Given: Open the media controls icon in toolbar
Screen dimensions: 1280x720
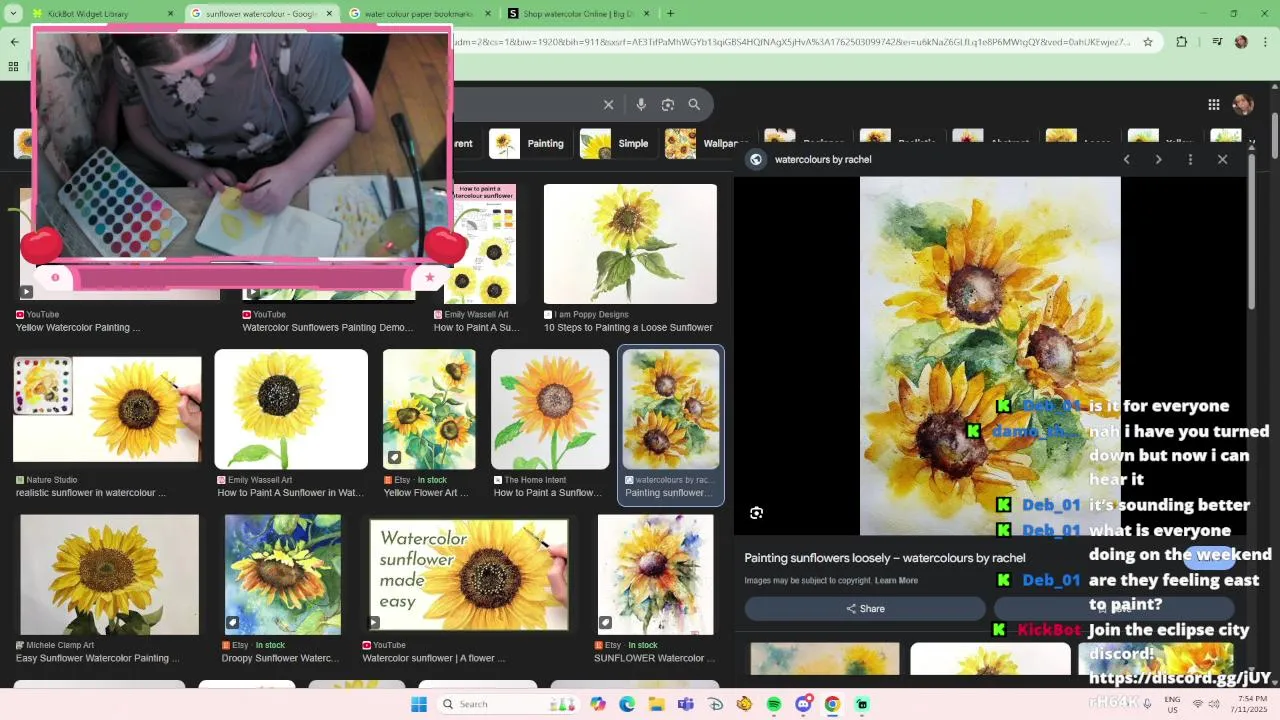Looking at the screenshot, I should 1217,42.
